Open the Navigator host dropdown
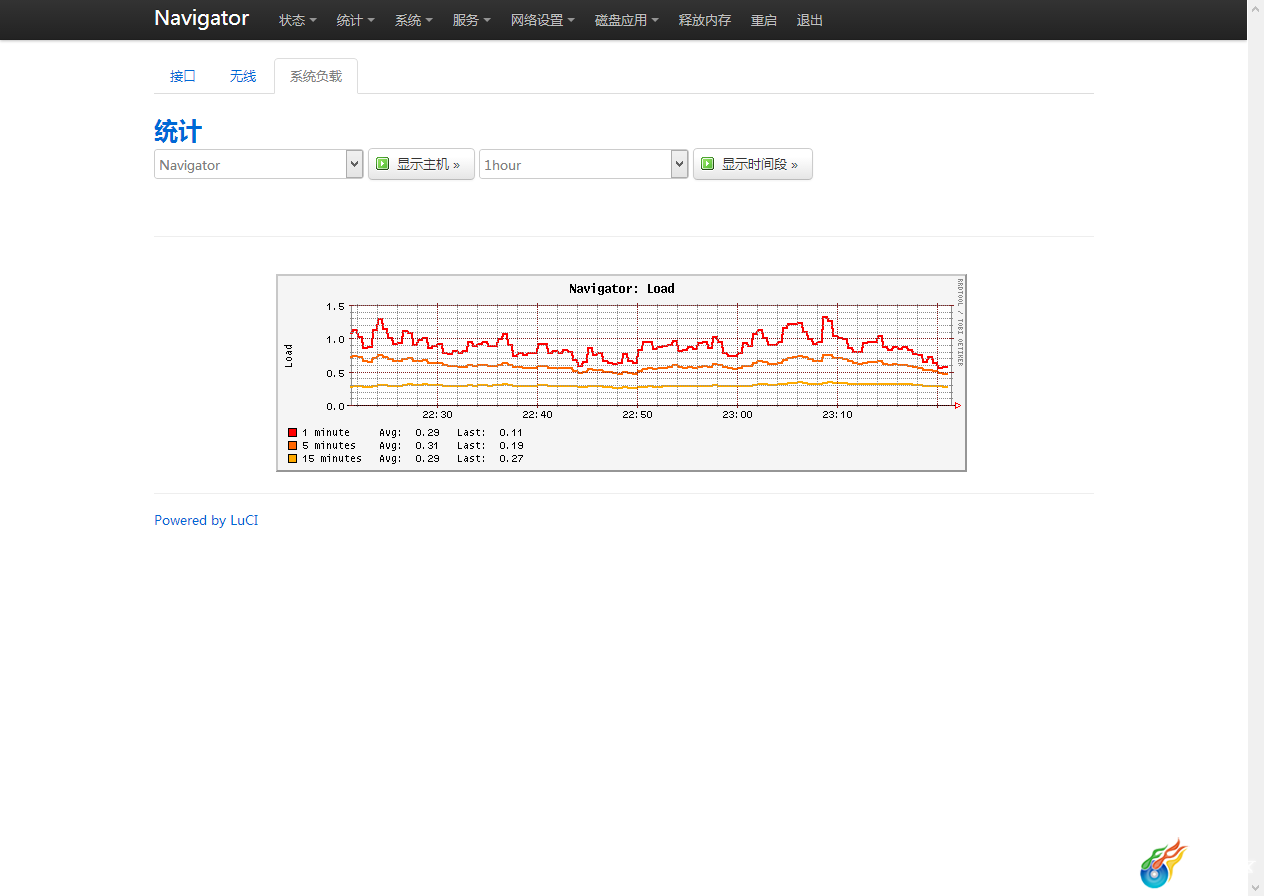Image resolution: width=1264 pixels, height=896 pixels. pos(259,165)
